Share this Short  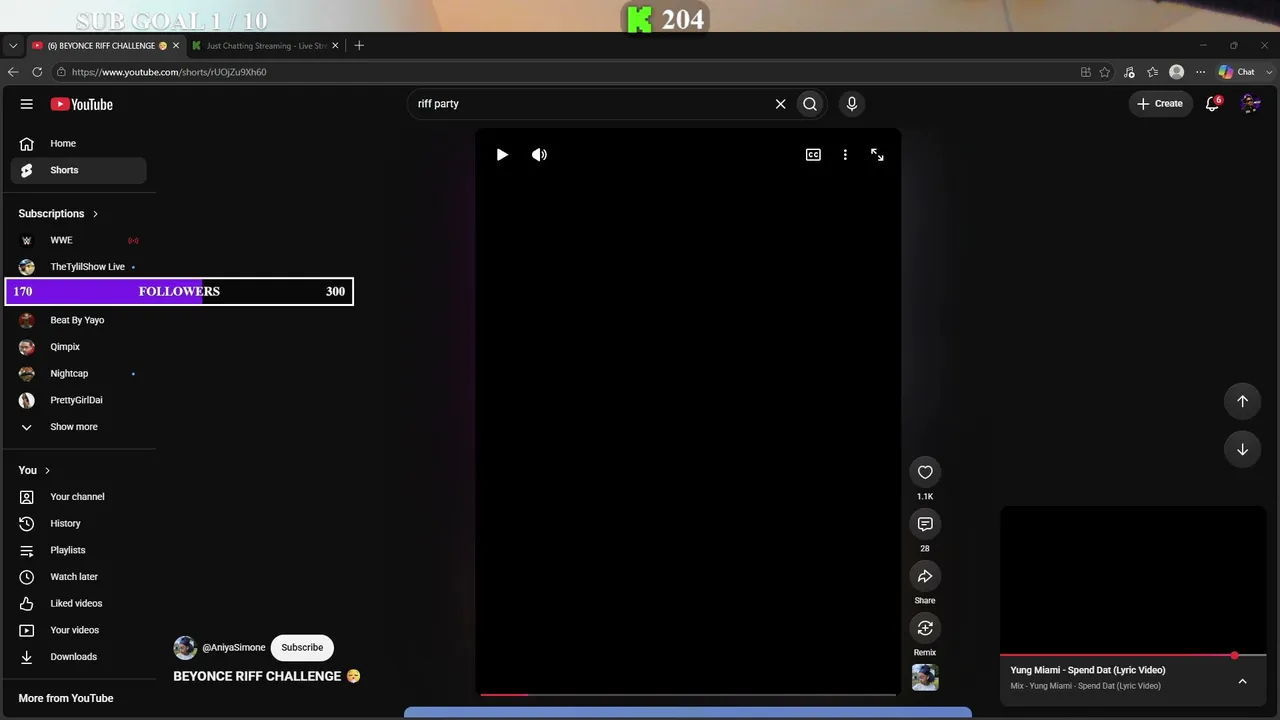coord(925,576)
